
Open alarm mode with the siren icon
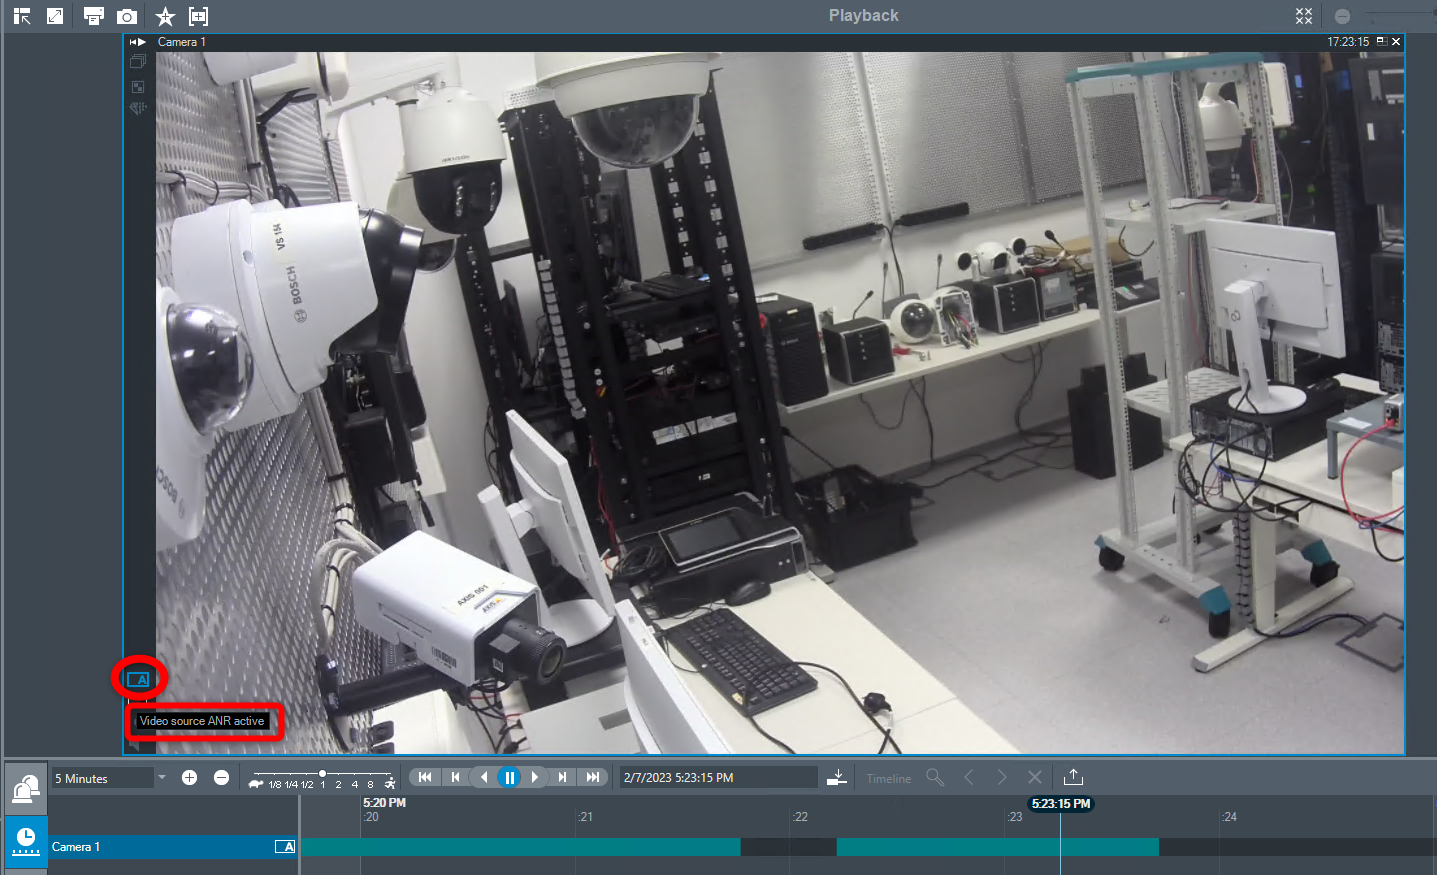(x=25, y=790)
